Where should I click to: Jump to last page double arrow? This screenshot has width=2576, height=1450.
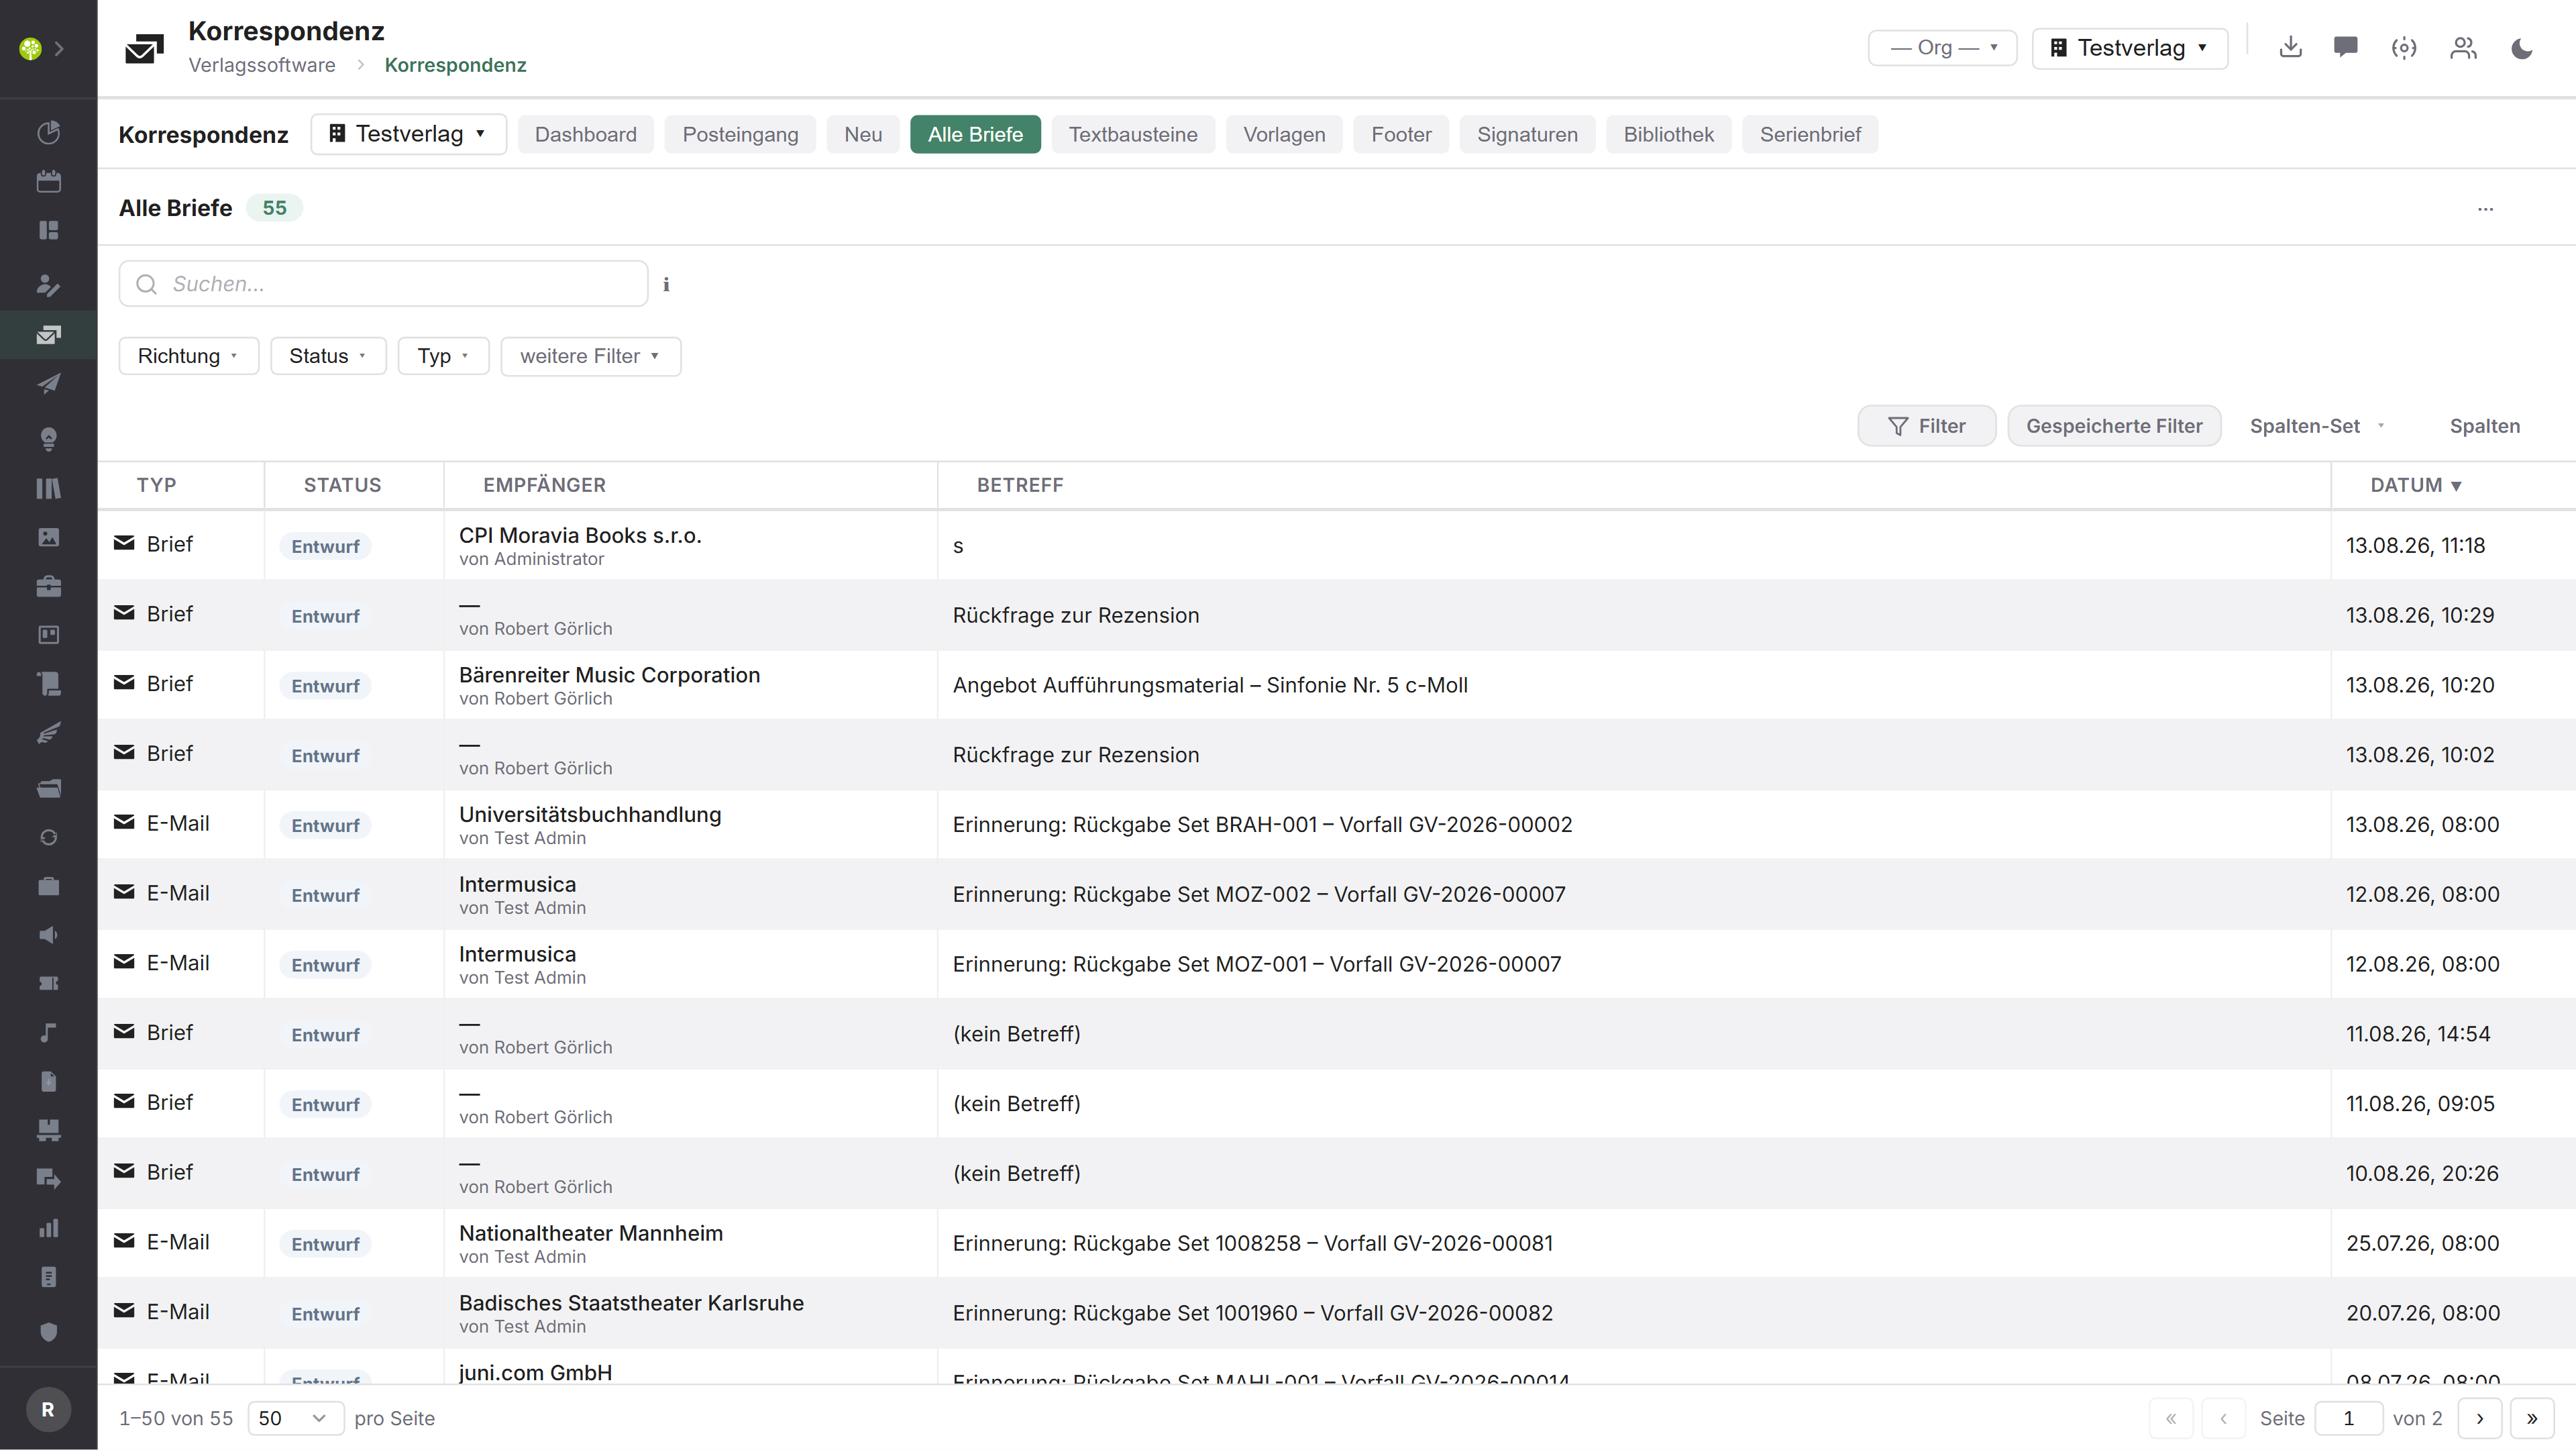pyautogui.click(x=2531, y=1418)
